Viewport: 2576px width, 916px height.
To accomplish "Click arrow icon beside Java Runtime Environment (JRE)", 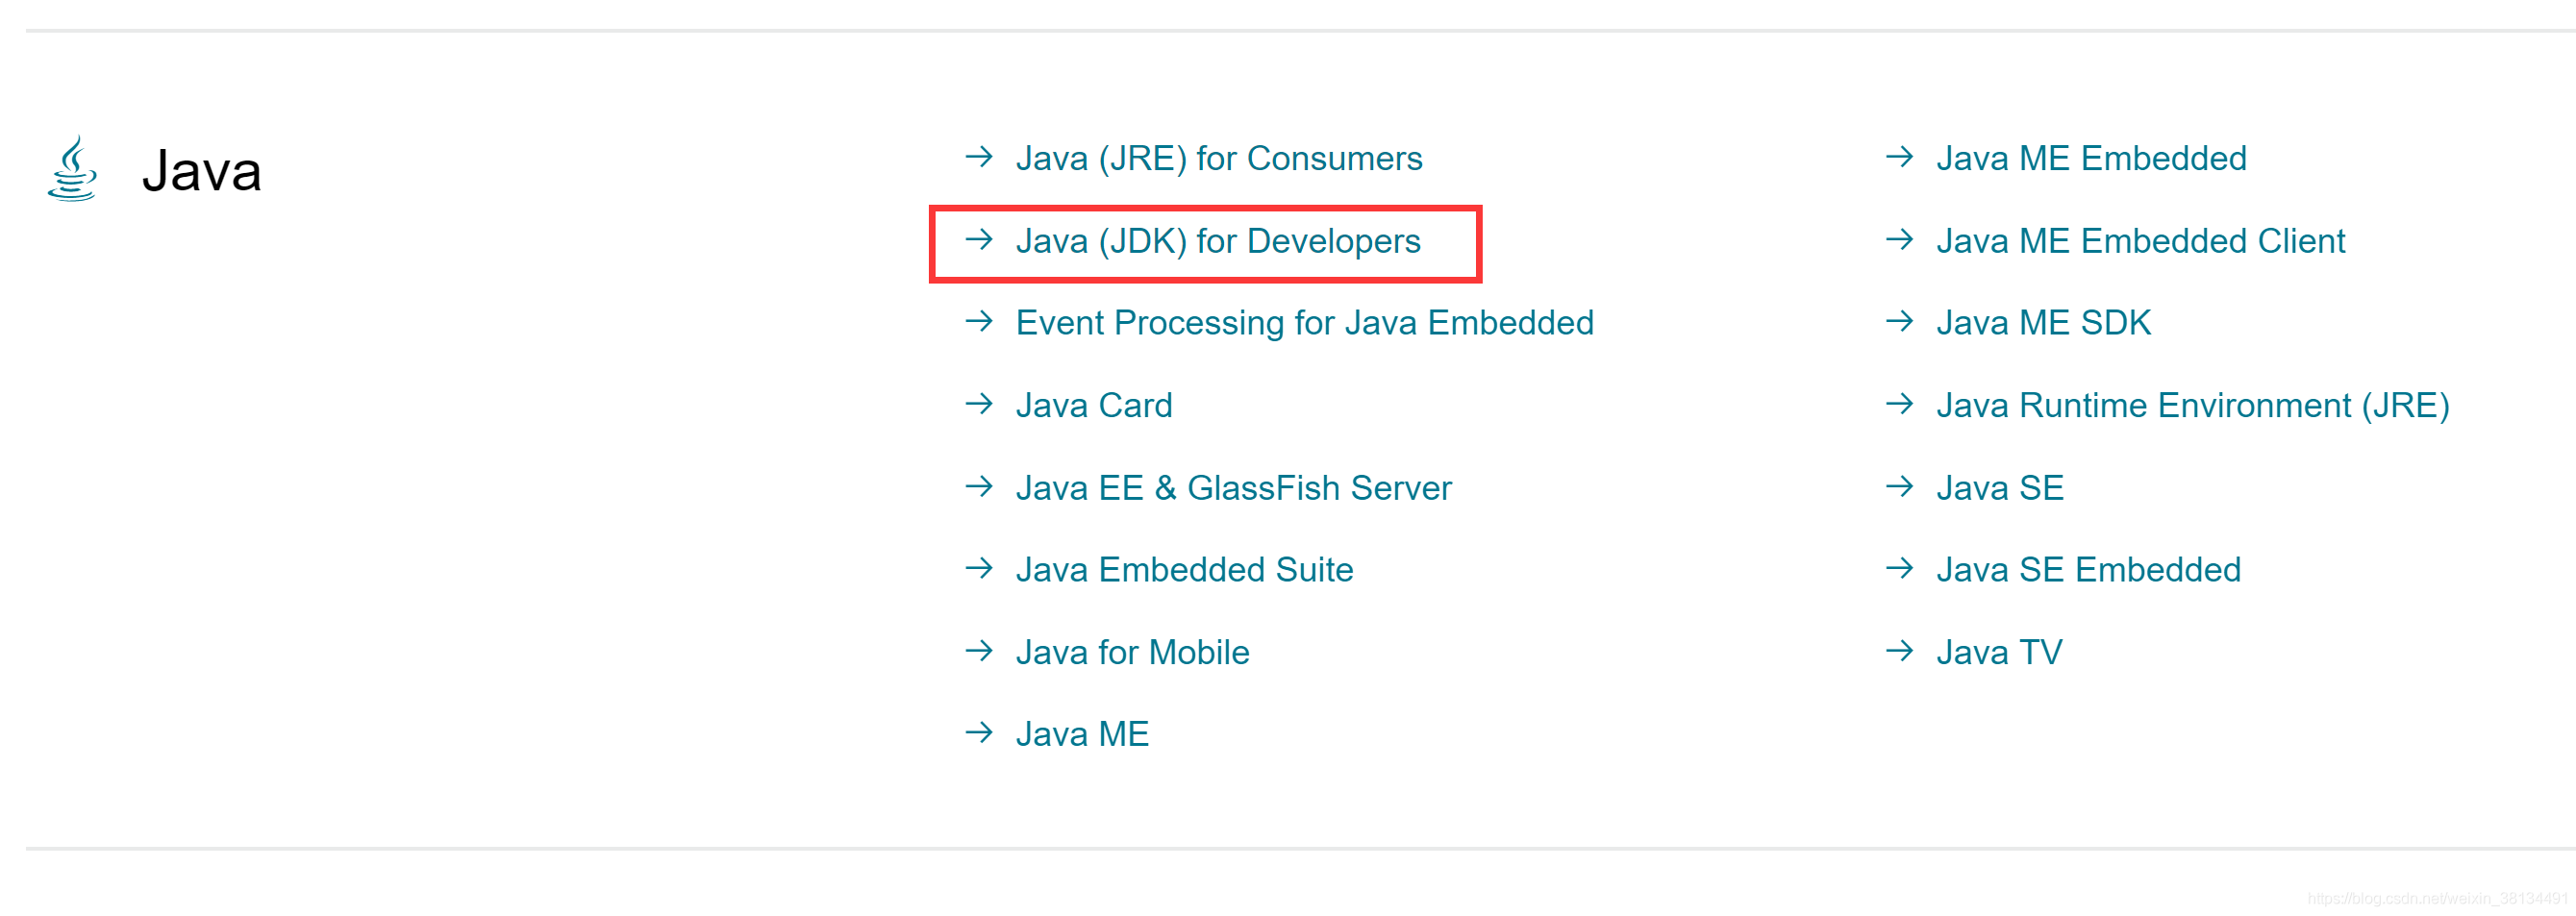I will (1899, 404).
